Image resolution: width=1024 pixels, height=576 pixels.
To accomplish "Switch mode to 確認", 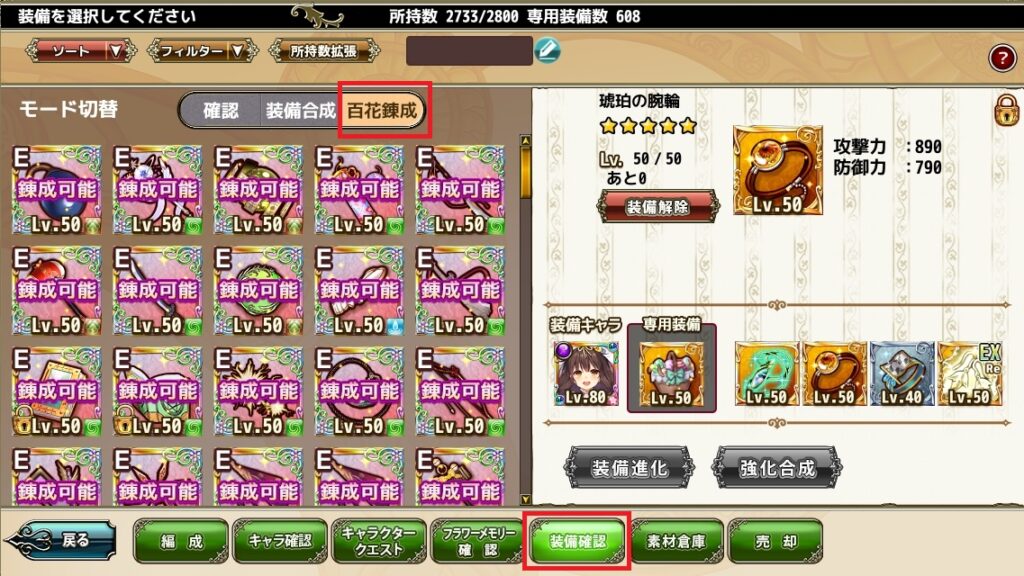I will click(221, 110).
